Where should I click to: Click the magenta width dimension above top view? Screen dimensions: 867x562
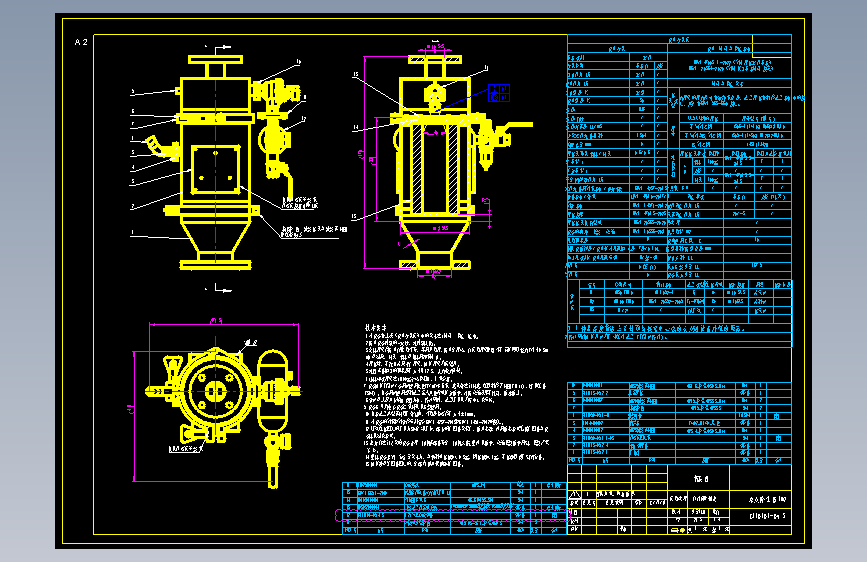[224, 324]
